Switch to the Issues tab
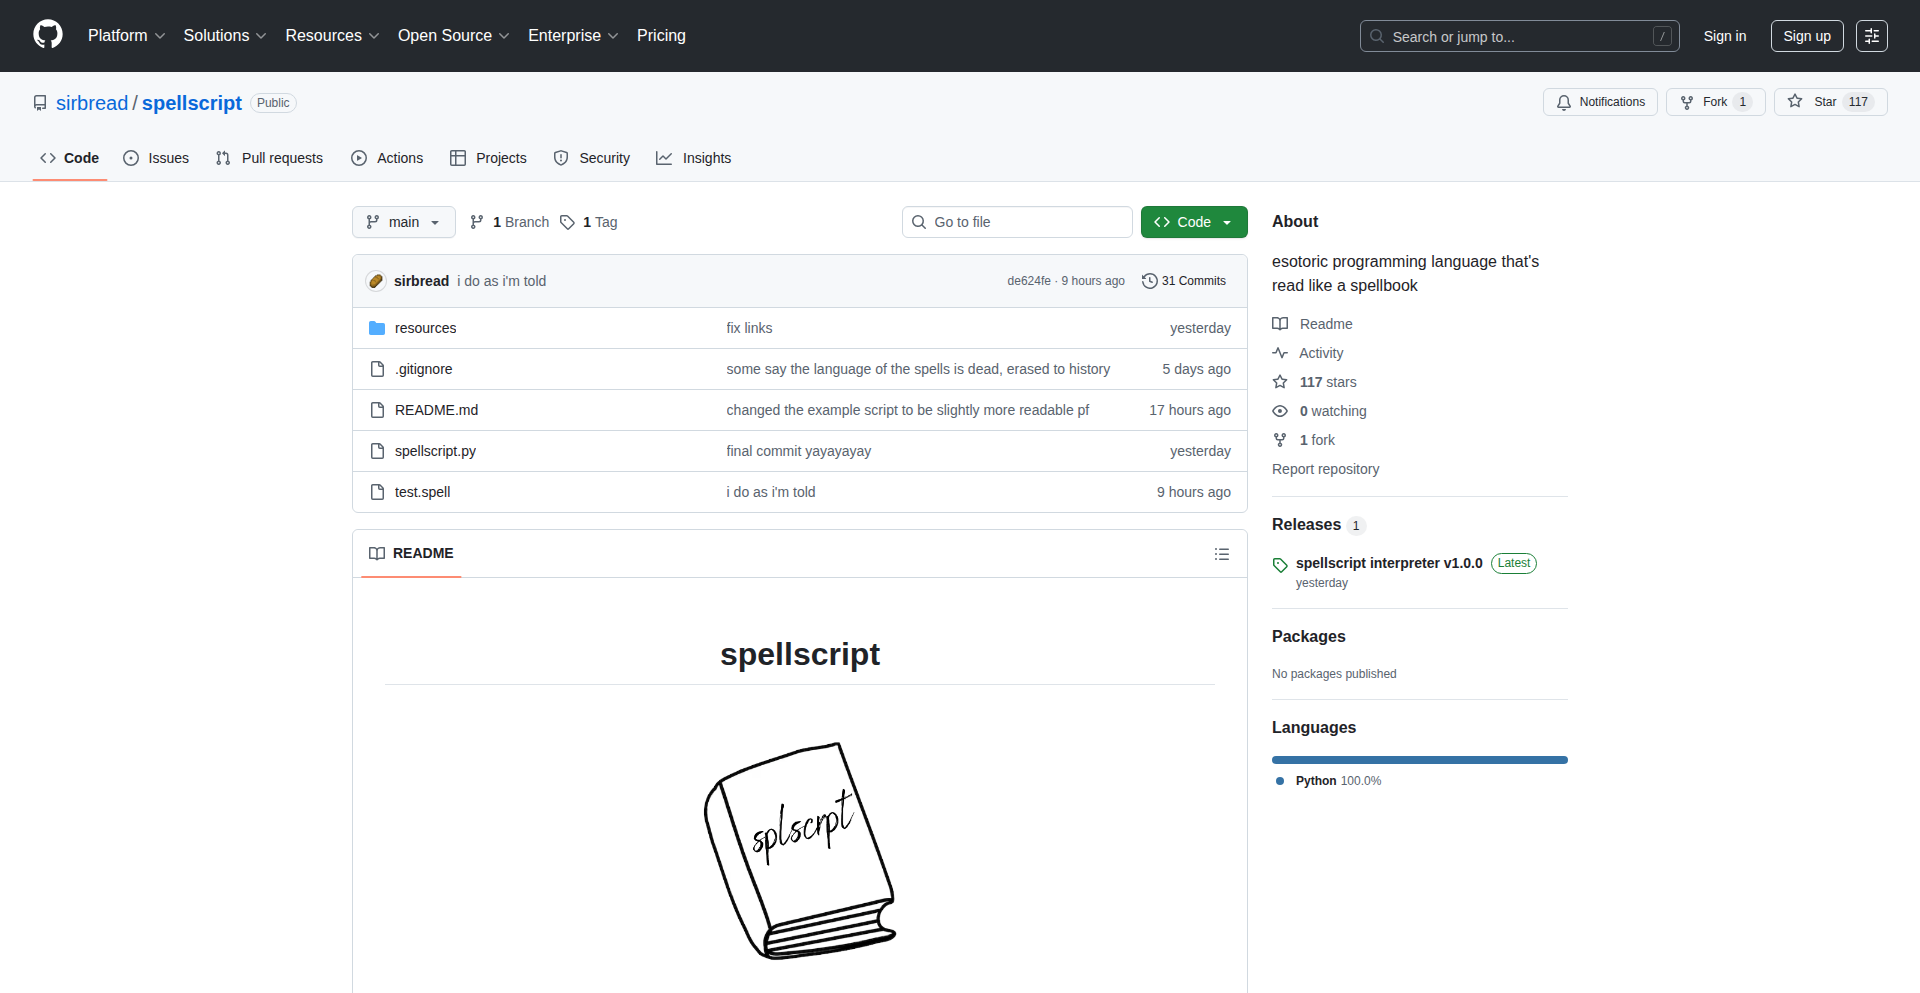 click(x=156, y=158)
